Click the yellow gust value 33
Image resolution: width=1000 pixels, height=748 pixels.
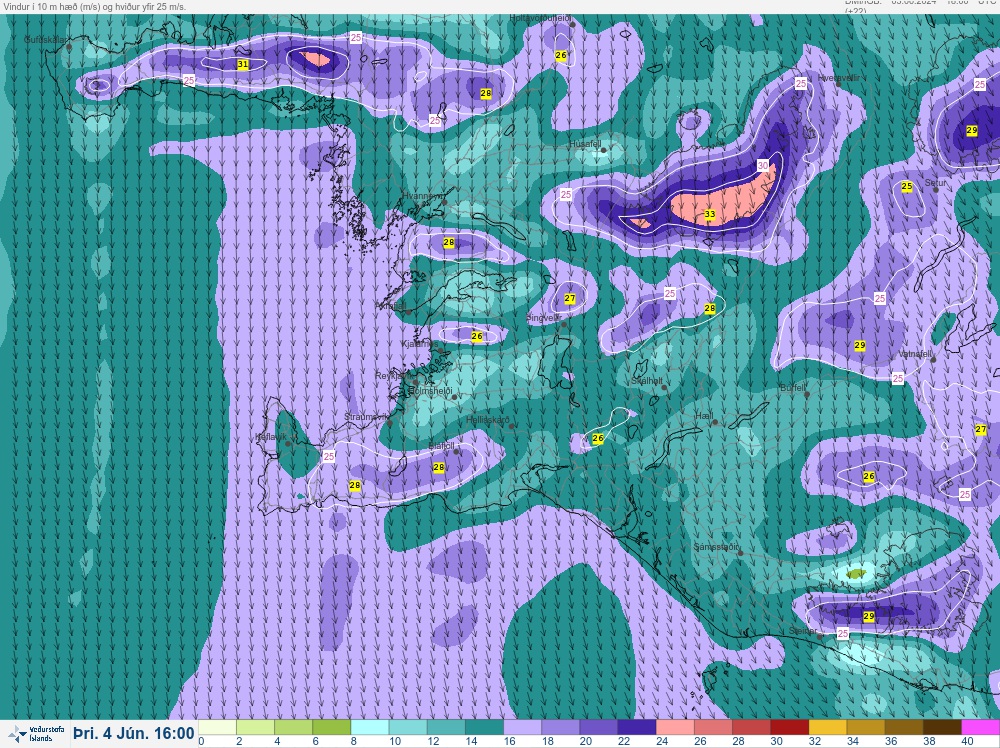[710, 214]
